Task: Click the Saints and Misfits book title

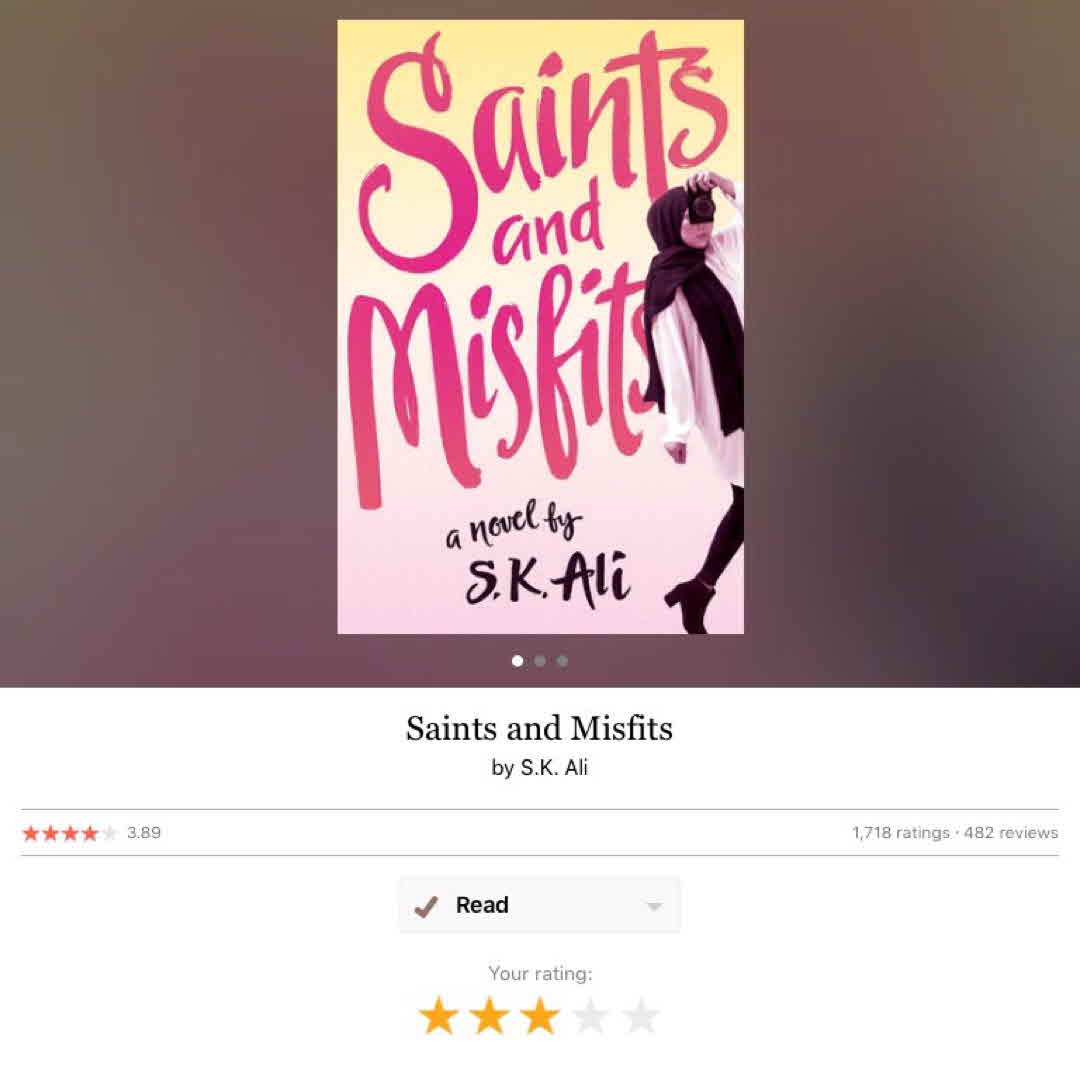Action: pos(539,728)
